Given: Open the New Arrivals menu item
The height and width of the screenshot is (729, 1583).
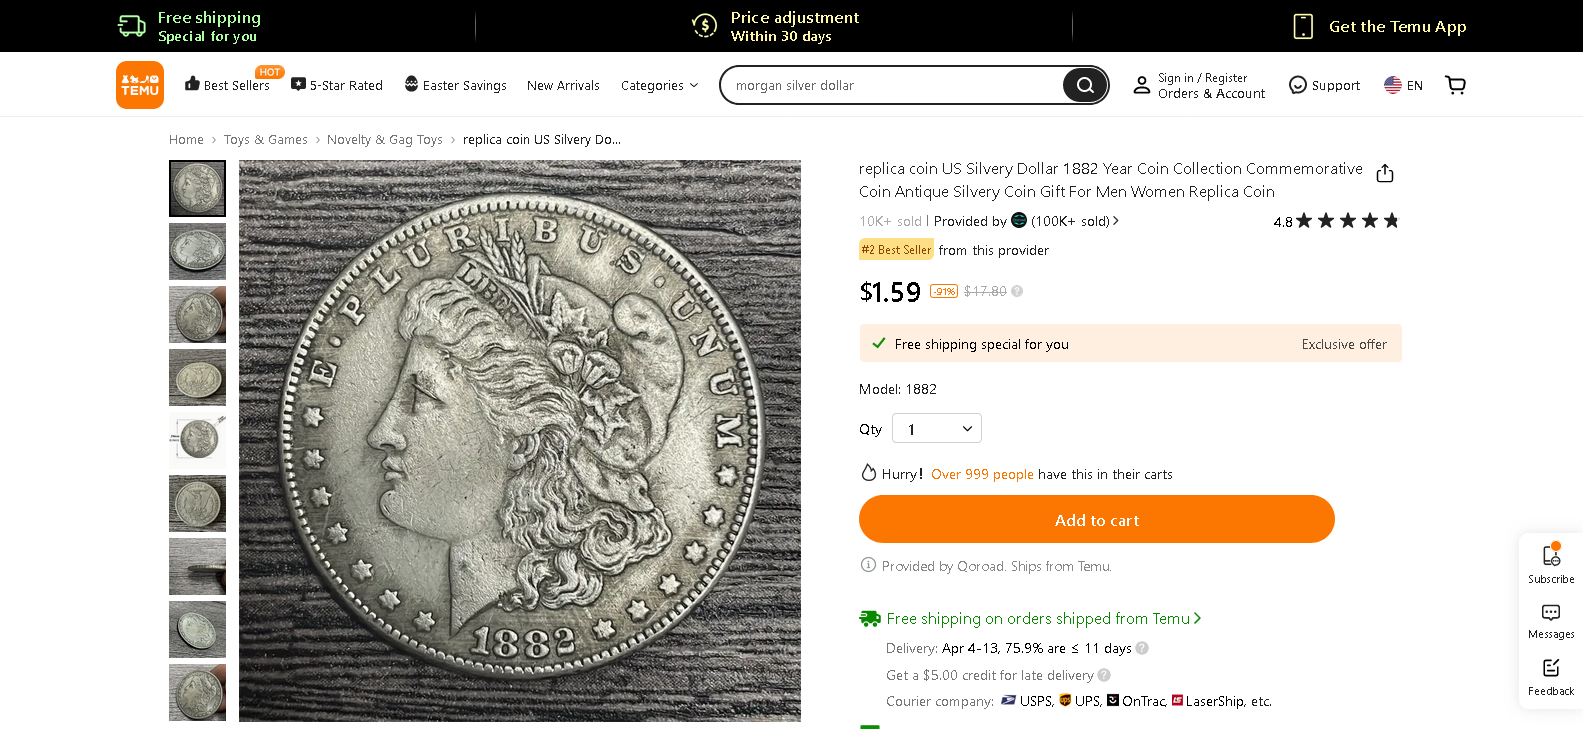Looking at the screenshot, I should (563, 86).
